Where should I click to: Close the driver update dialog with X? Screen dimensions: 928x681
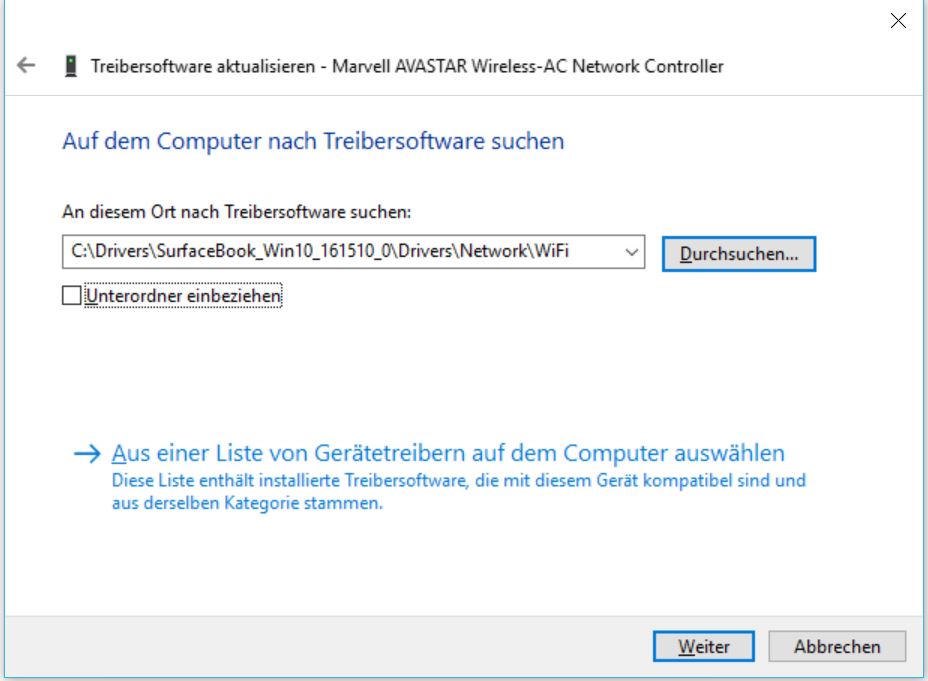point(898,21)
